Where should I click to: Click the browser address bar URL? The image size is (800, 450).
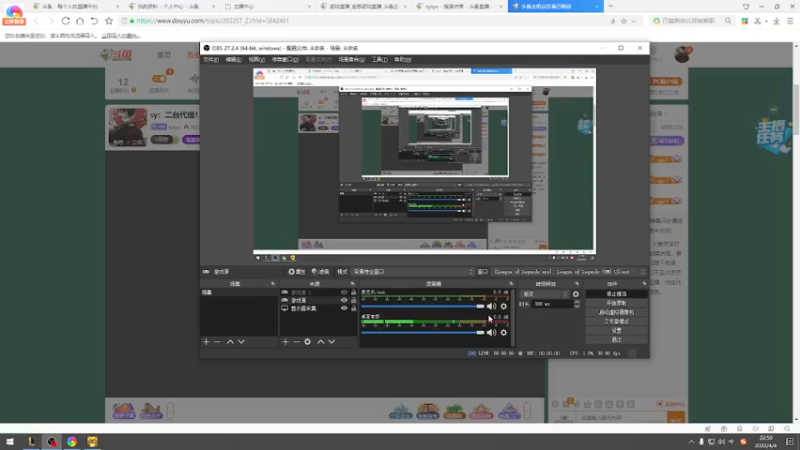(x=212, y=21)
